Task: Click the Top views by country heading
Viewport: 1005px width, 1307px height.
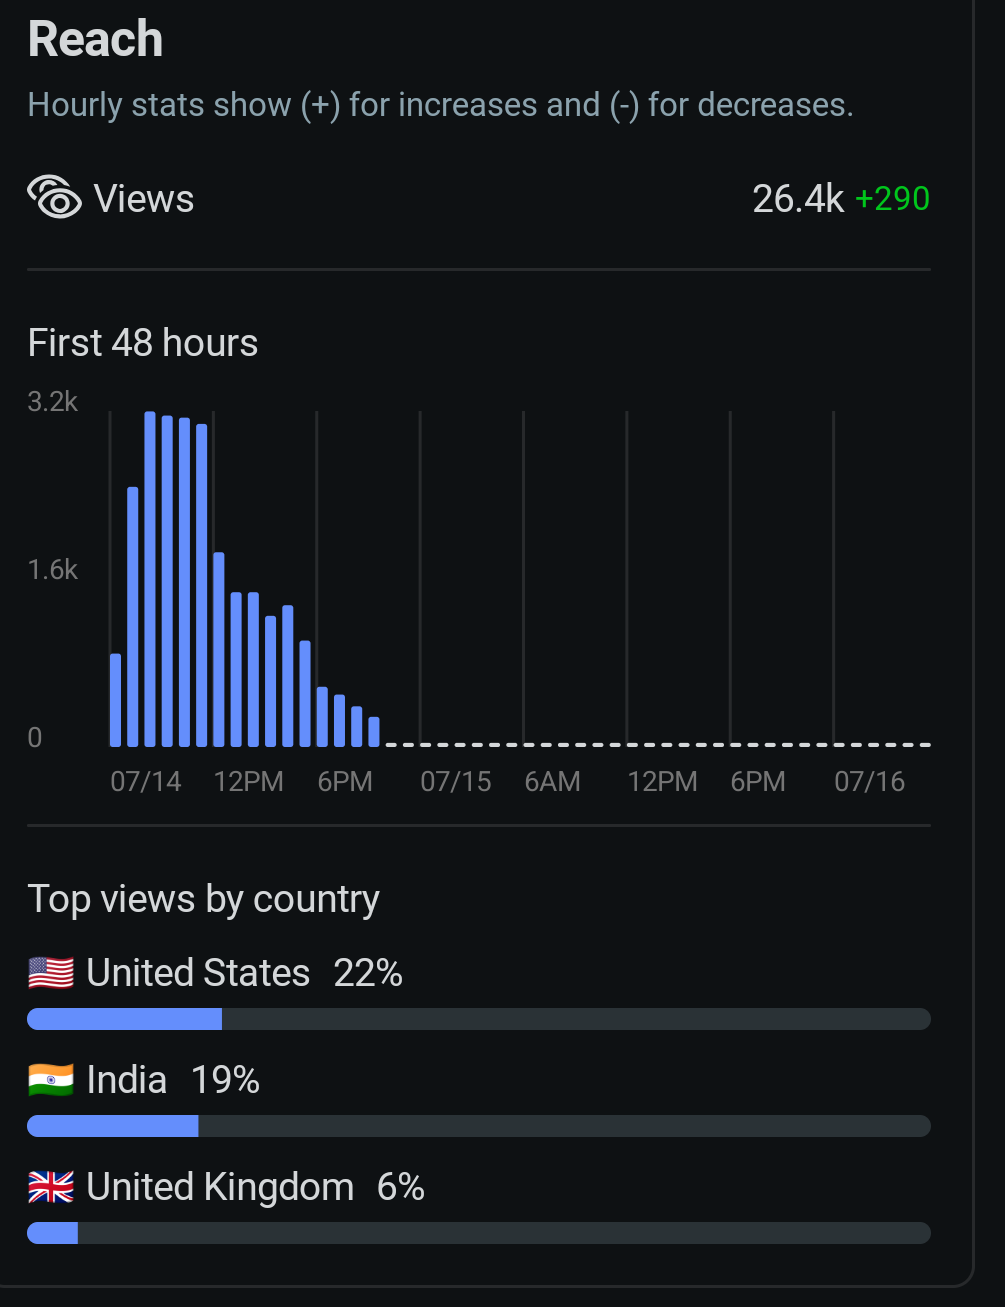Action: 203,899
